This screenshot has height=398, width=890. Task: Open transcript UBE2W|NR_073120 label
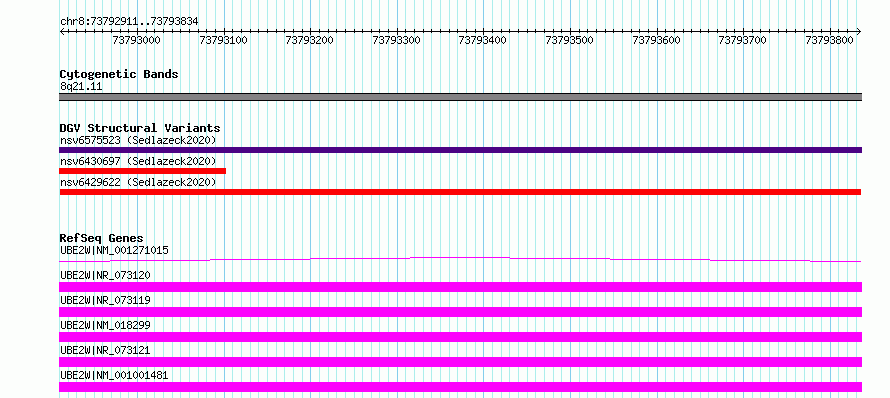point(105,275)
